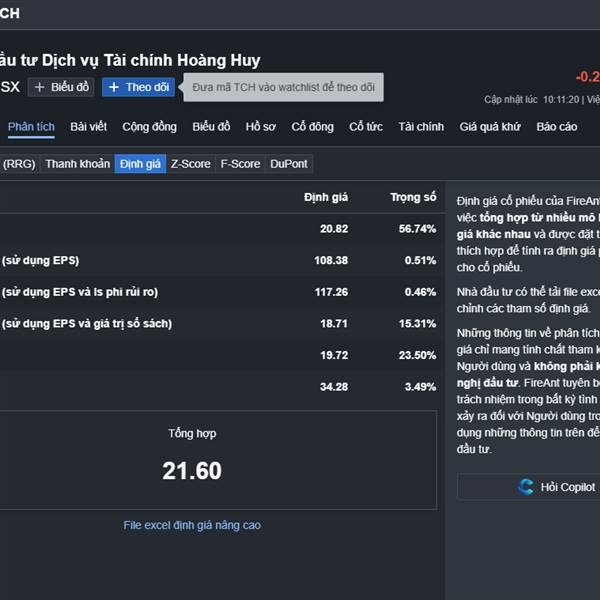Click the Định giá column header
This screenshot has height=600, width=600.
(326, 197)
